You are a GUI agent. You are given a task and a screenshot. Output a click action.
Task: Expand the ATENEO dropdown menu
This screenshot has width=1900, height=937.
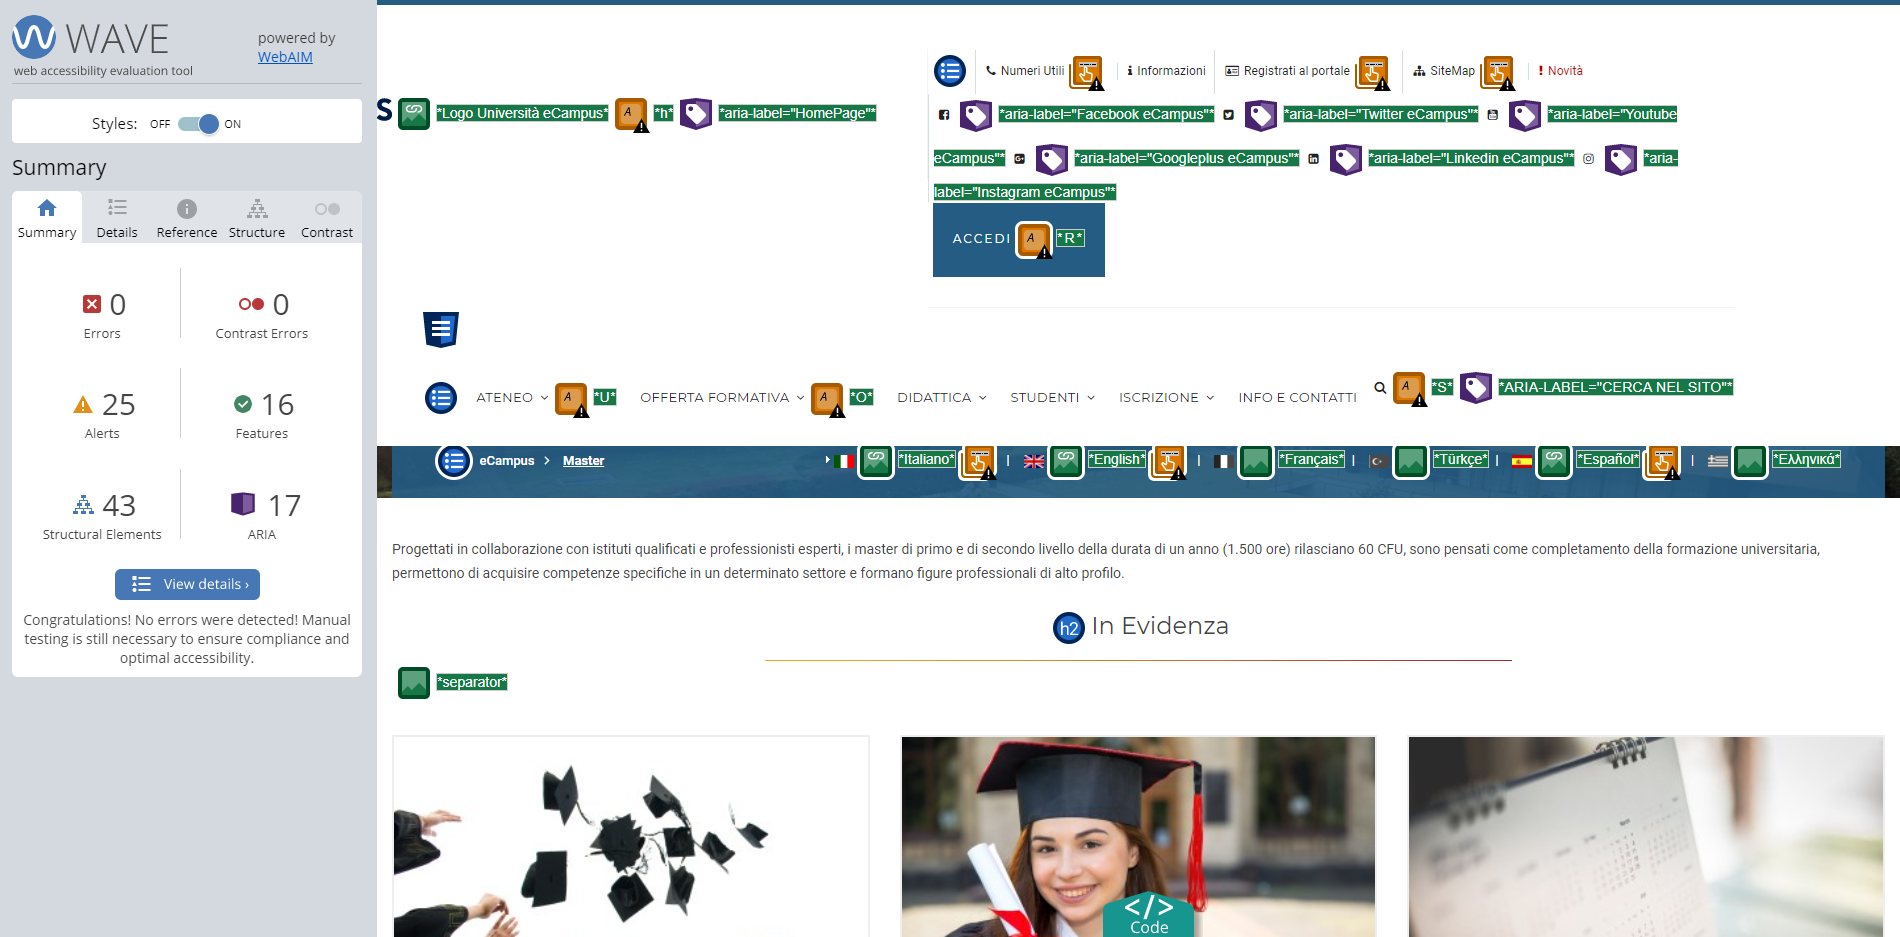click(x=512, y=398)
